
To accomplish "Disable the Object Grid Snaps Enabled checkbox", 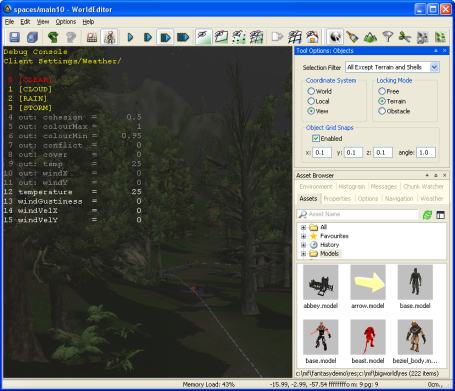I will click(x=315, y=138).
